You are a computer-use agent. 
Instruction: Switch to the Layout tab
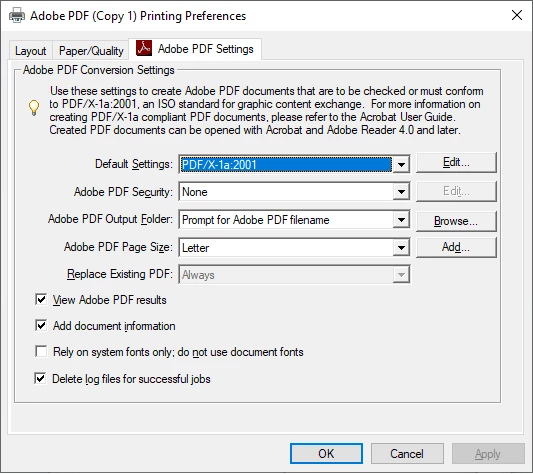pyautogui.click(x=31, y=51)
